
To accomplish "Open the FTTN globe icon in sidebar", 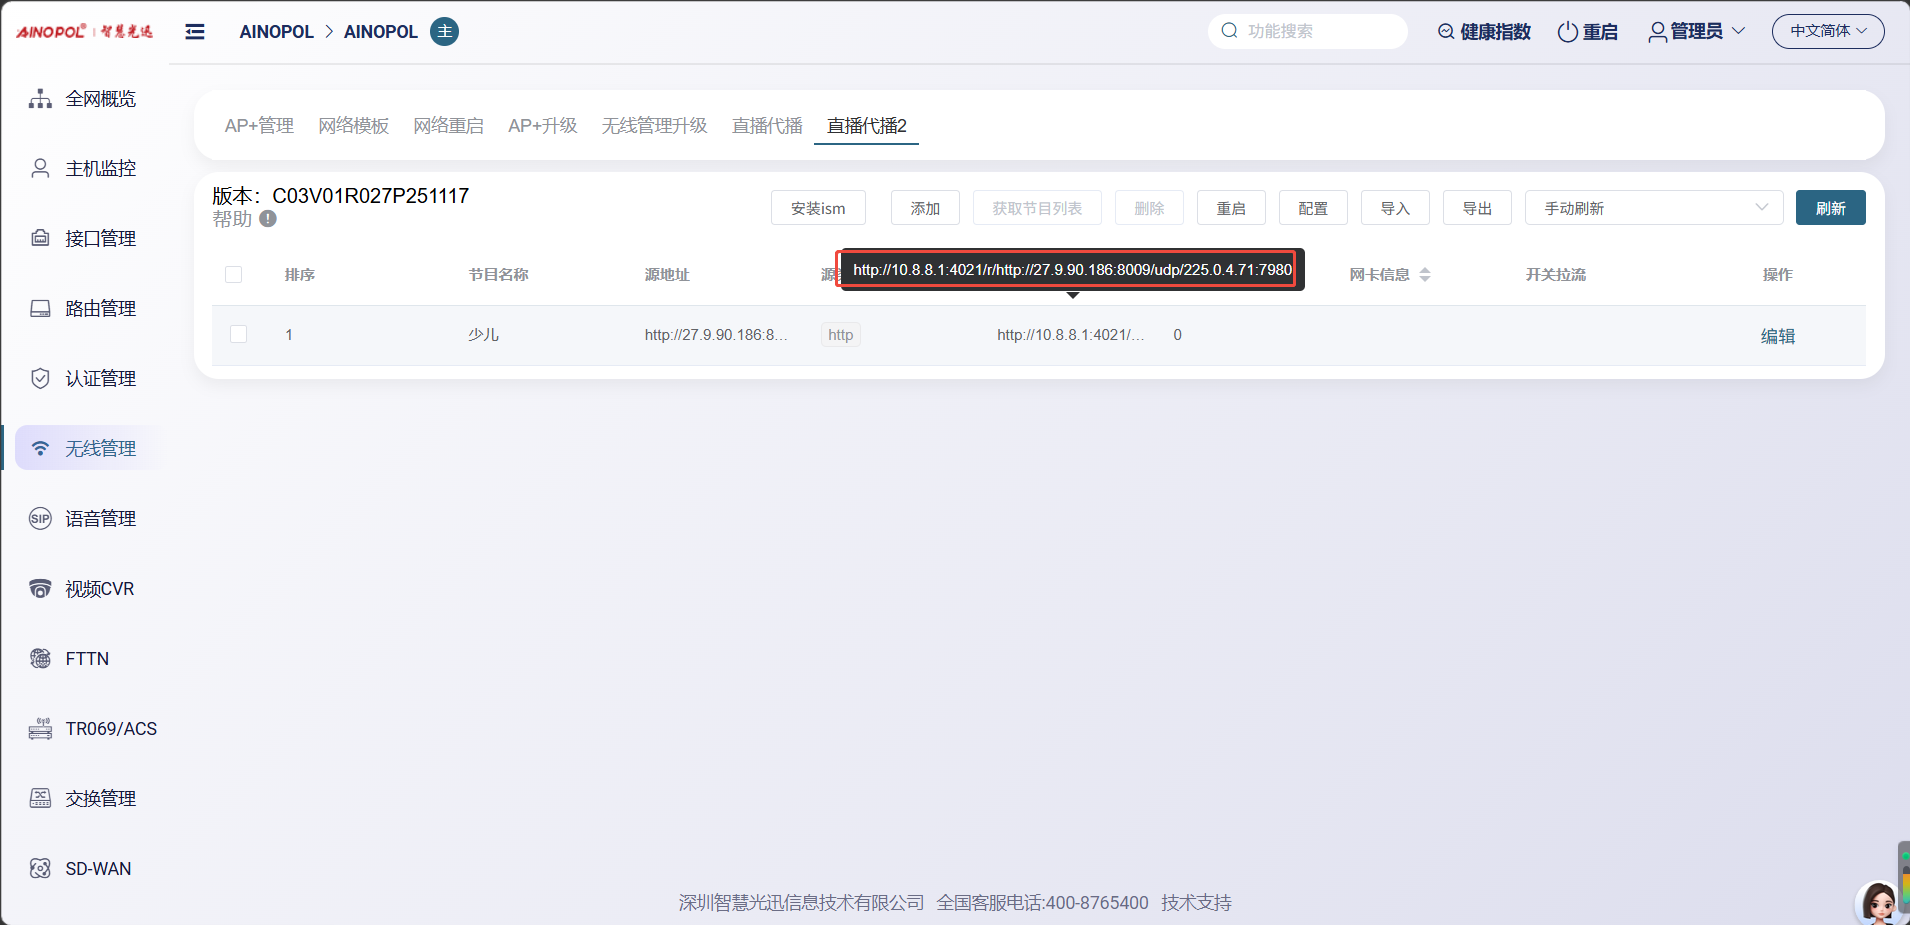I will click(40, 659).
